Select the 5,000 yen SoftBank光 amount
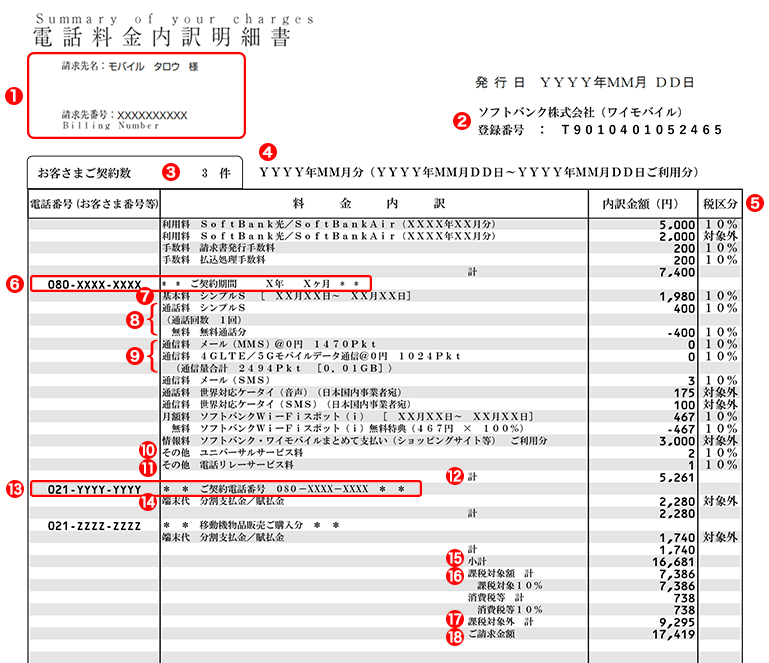769x663 pixels. (677, 225)
